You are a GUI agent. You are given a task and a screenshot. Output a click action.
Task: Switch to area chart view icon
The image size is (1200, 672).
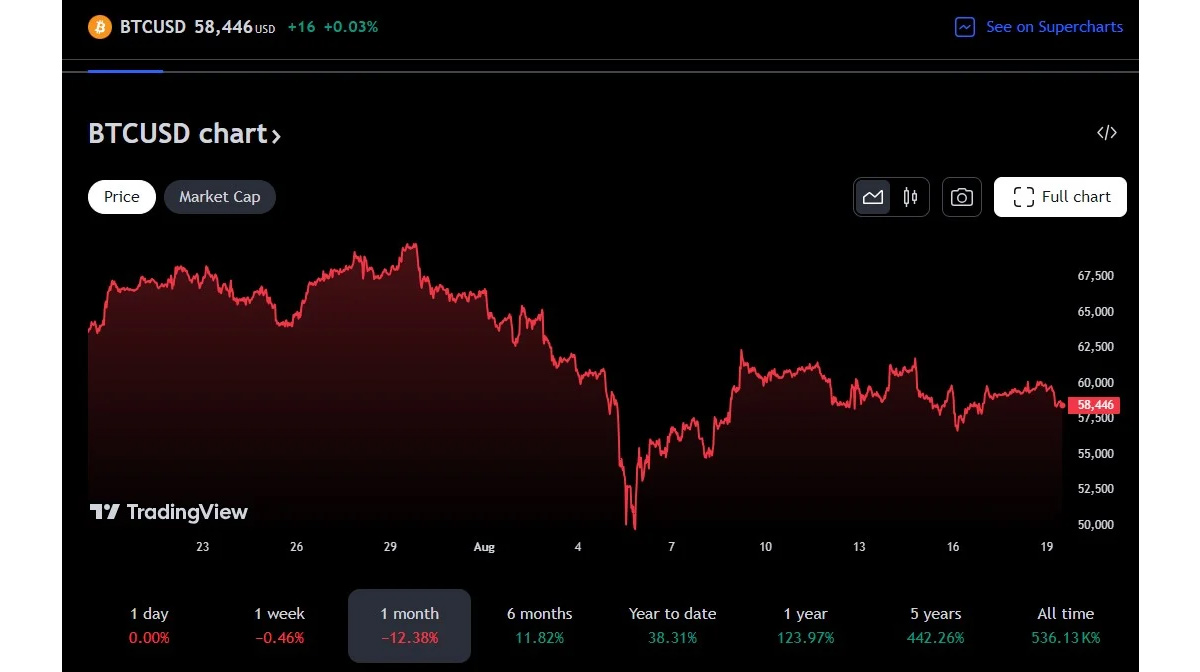pyautogui.click(x=873, y=197)
